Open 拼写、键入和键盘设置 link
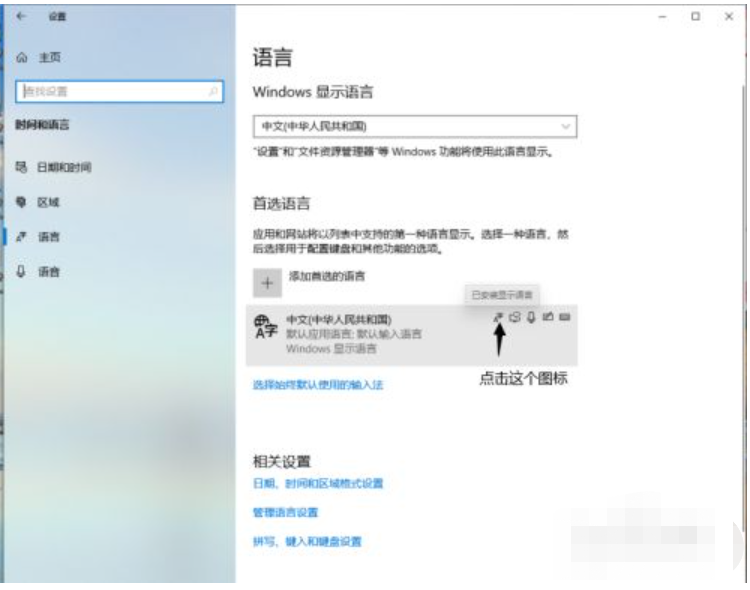This screenshot has height=590, width=750. 307,542
